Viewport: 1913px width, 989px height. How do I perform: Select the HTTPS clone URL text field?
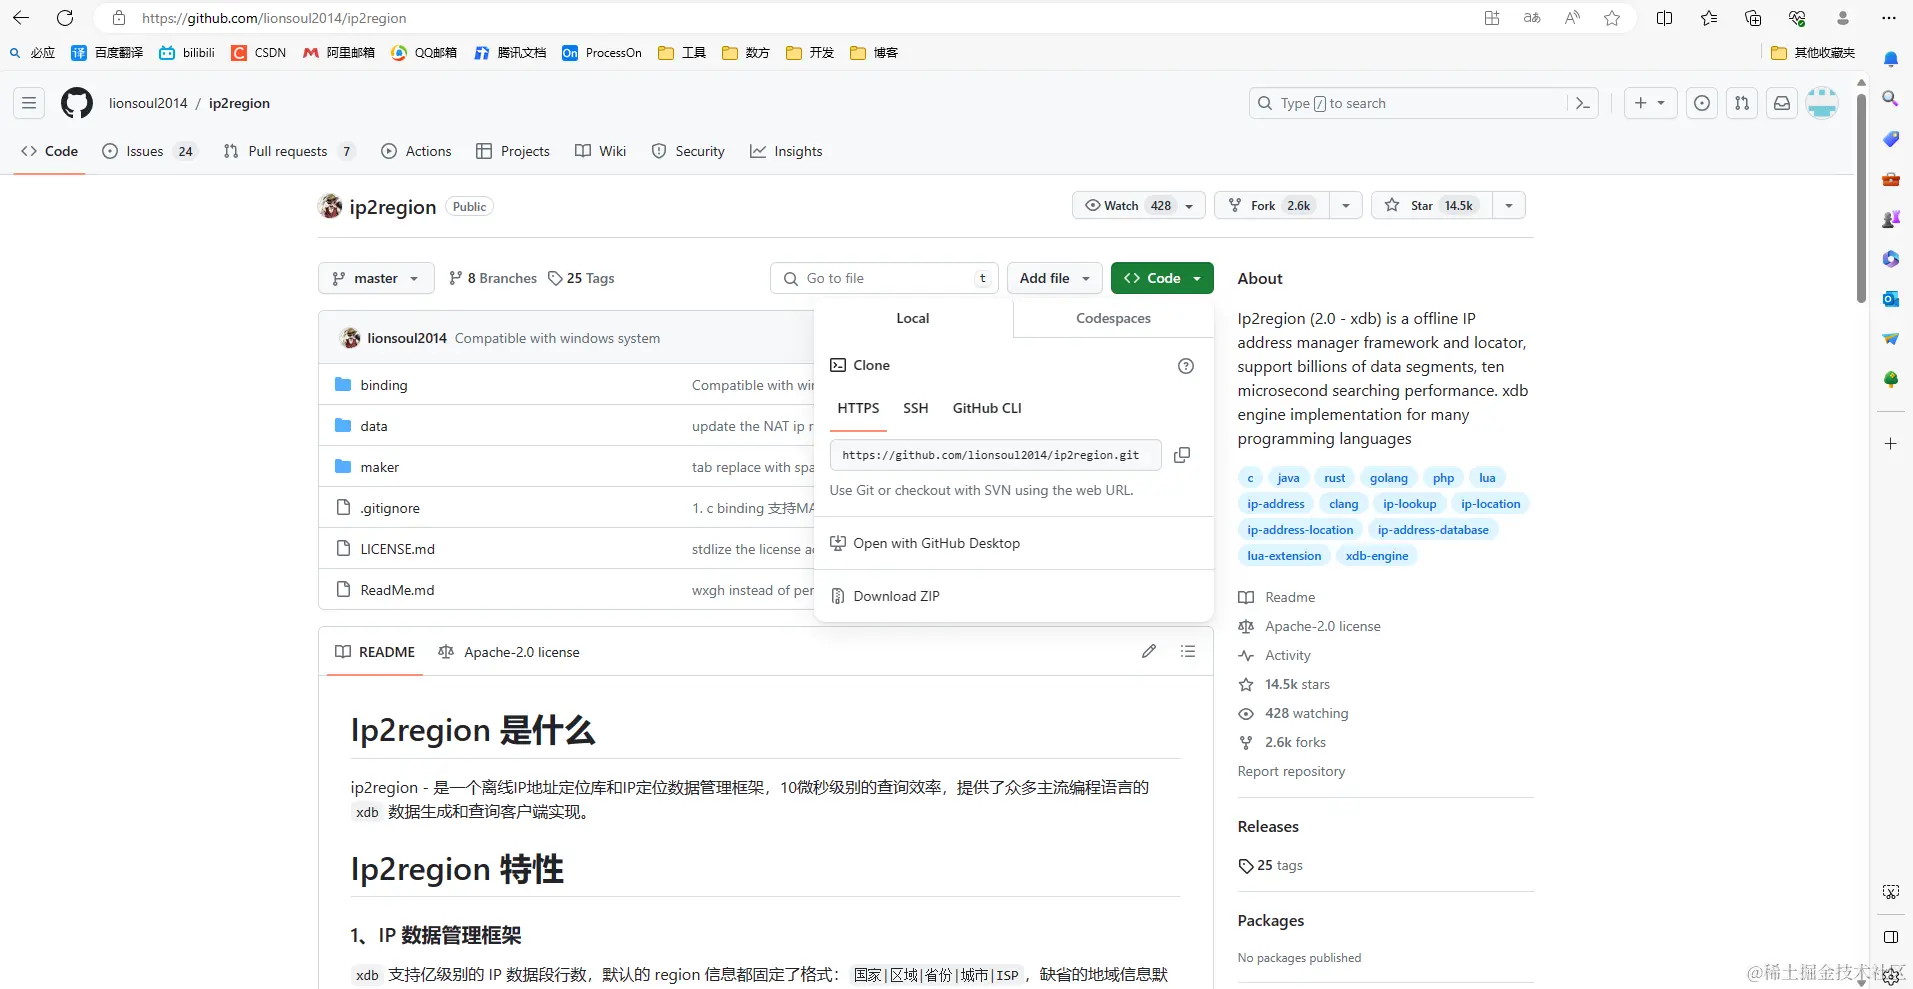(x=995, y=455)
